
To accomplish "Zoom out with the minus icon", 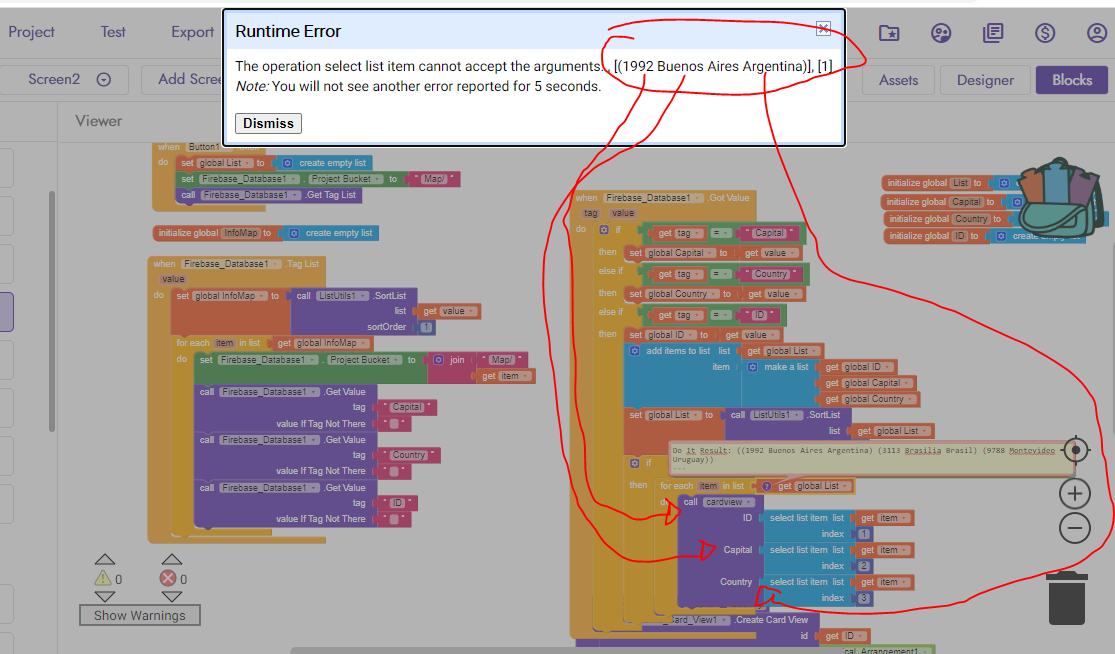I will point(1075,527).
